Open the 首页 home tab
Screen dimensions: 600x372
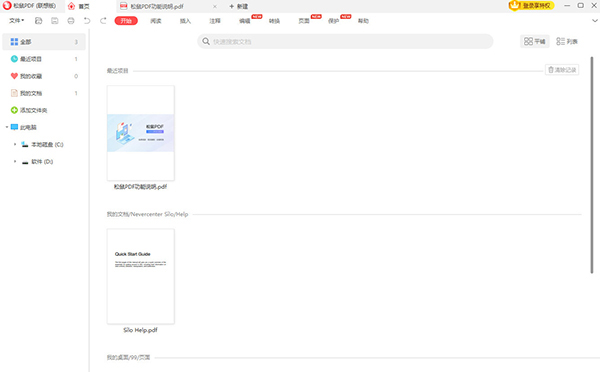tap(79, 6)
